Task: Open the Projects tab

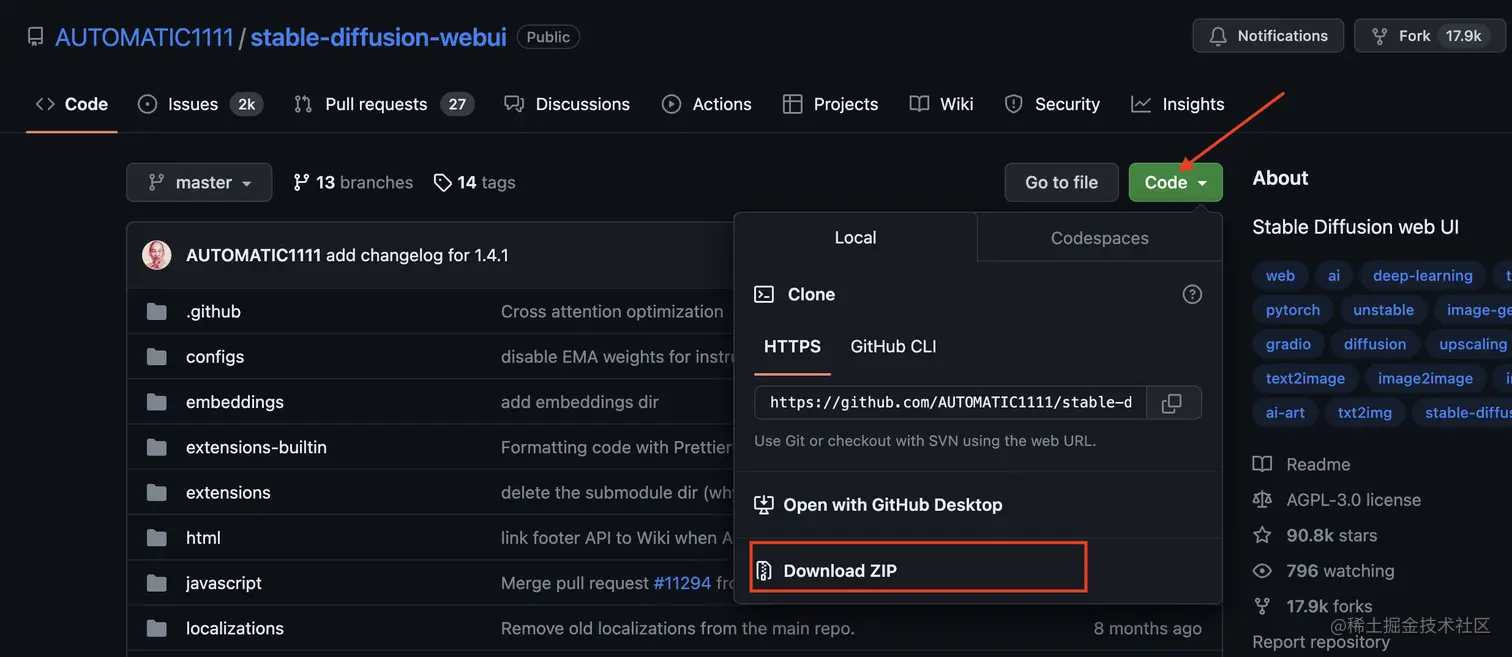Action: pyautogui.click(x=831, y=104)
